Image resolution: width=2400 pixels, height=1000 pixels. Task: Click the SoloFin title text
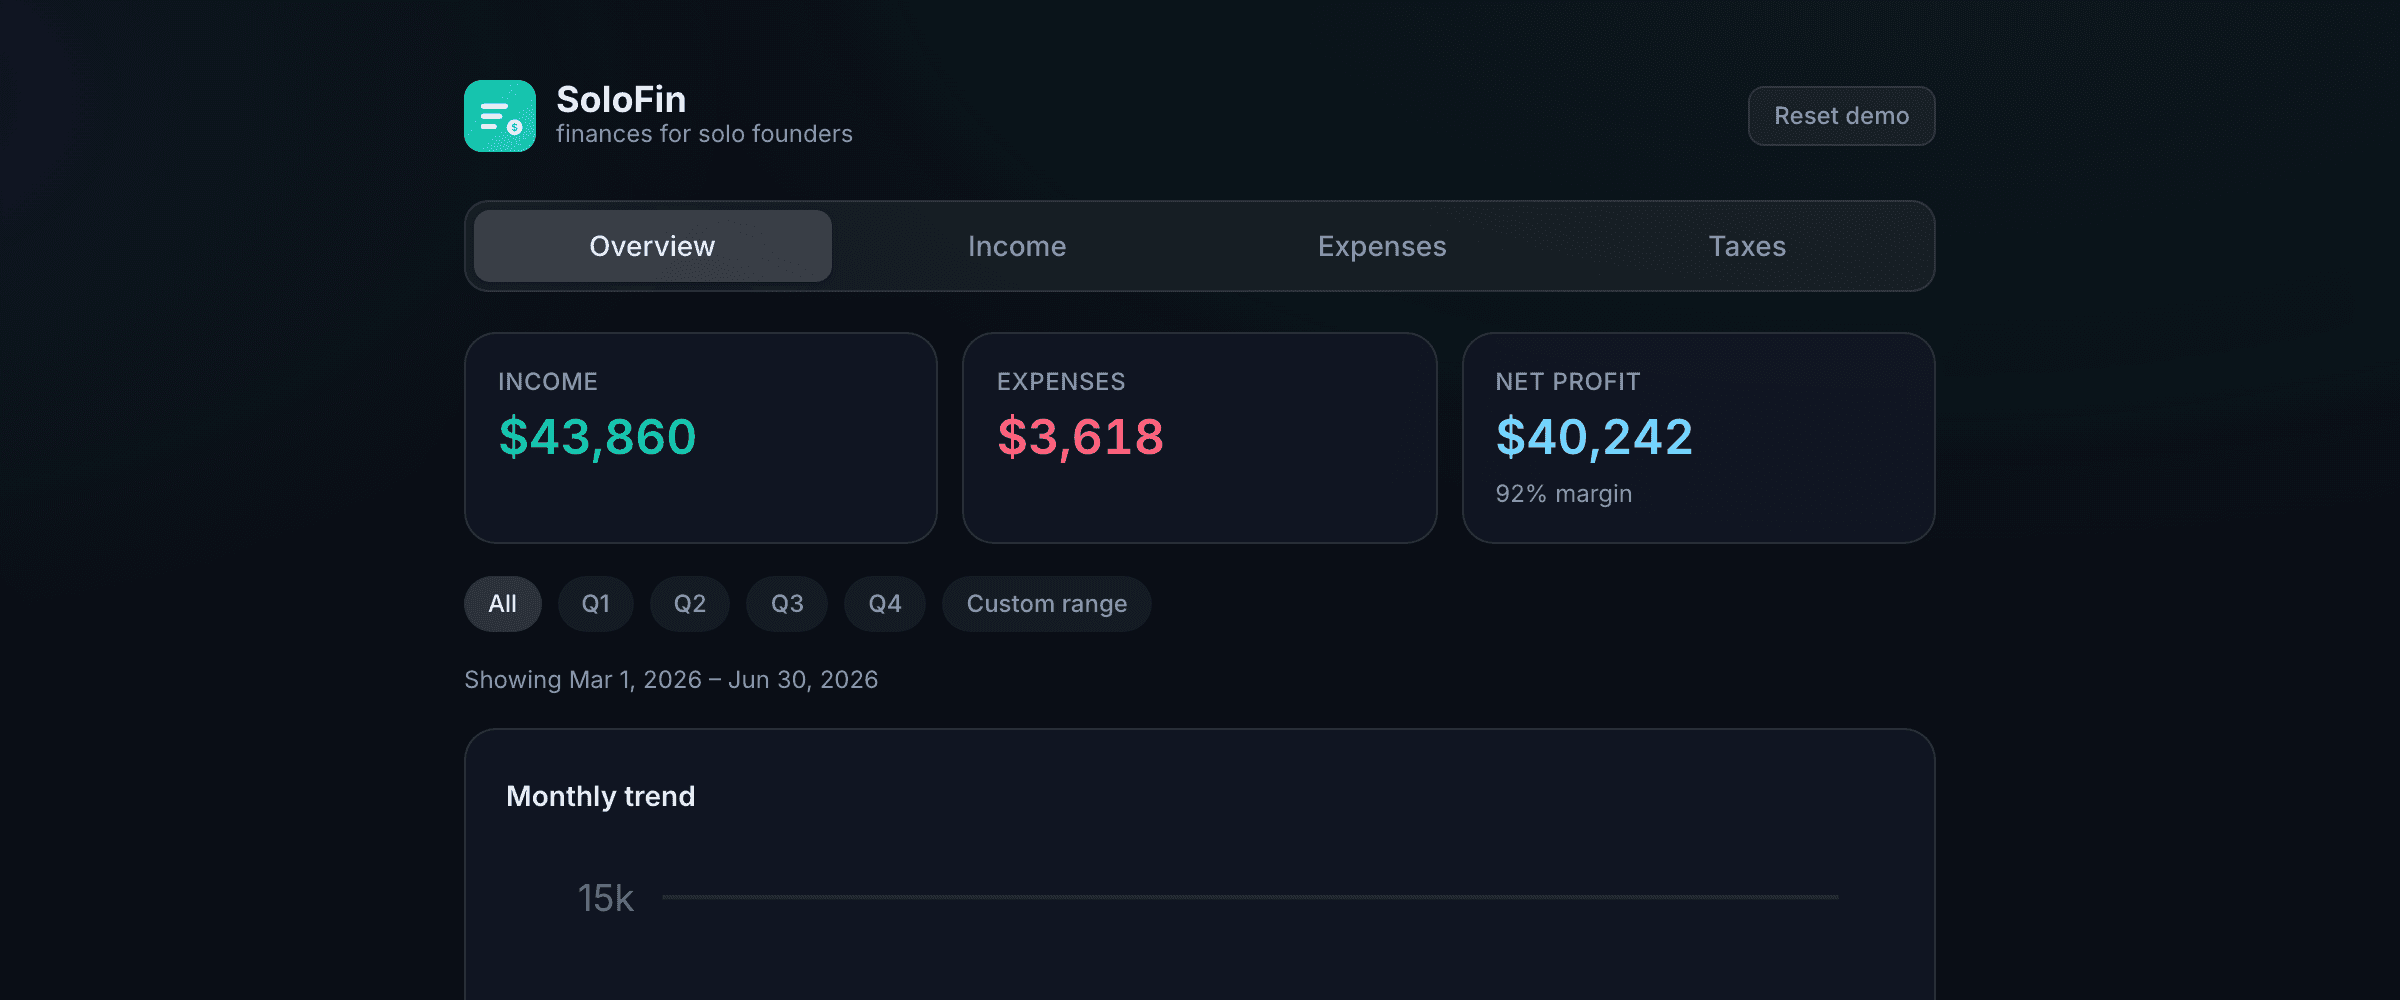[x=621, y=100]
